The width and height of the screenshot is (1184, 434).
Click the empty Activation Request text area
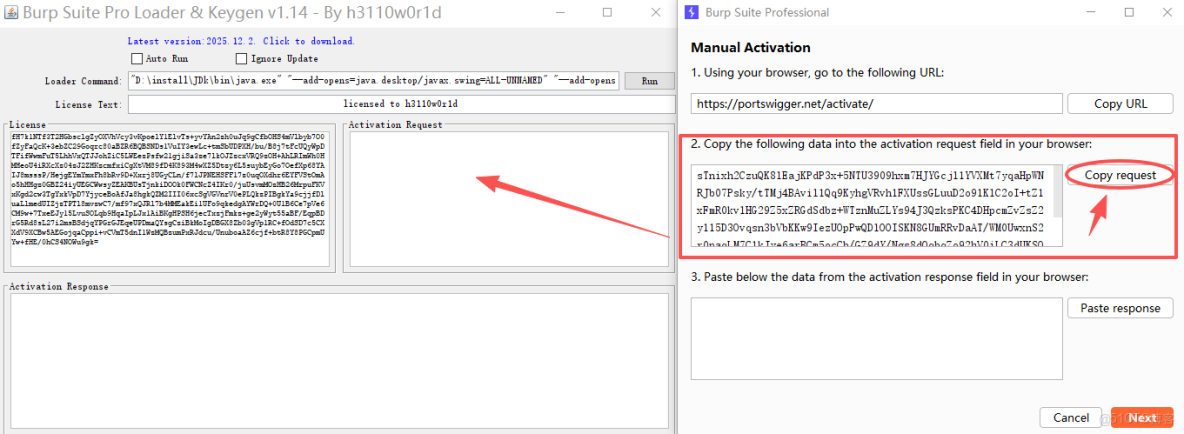coord(508,199)
